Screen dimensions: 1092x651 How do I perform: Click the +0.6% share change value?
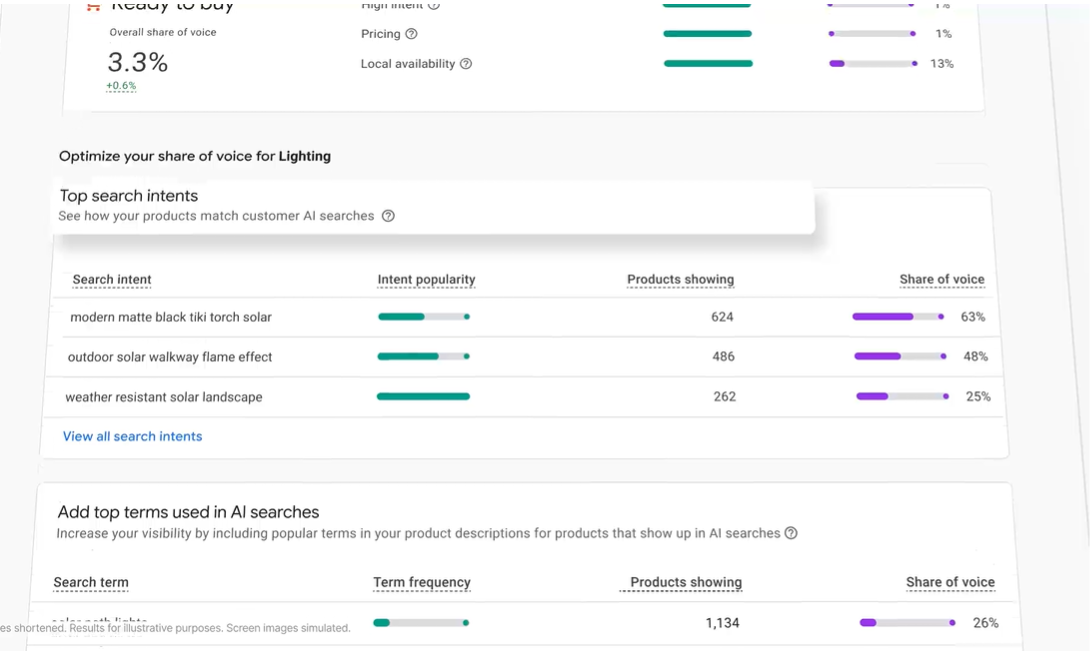pos(121,86)
